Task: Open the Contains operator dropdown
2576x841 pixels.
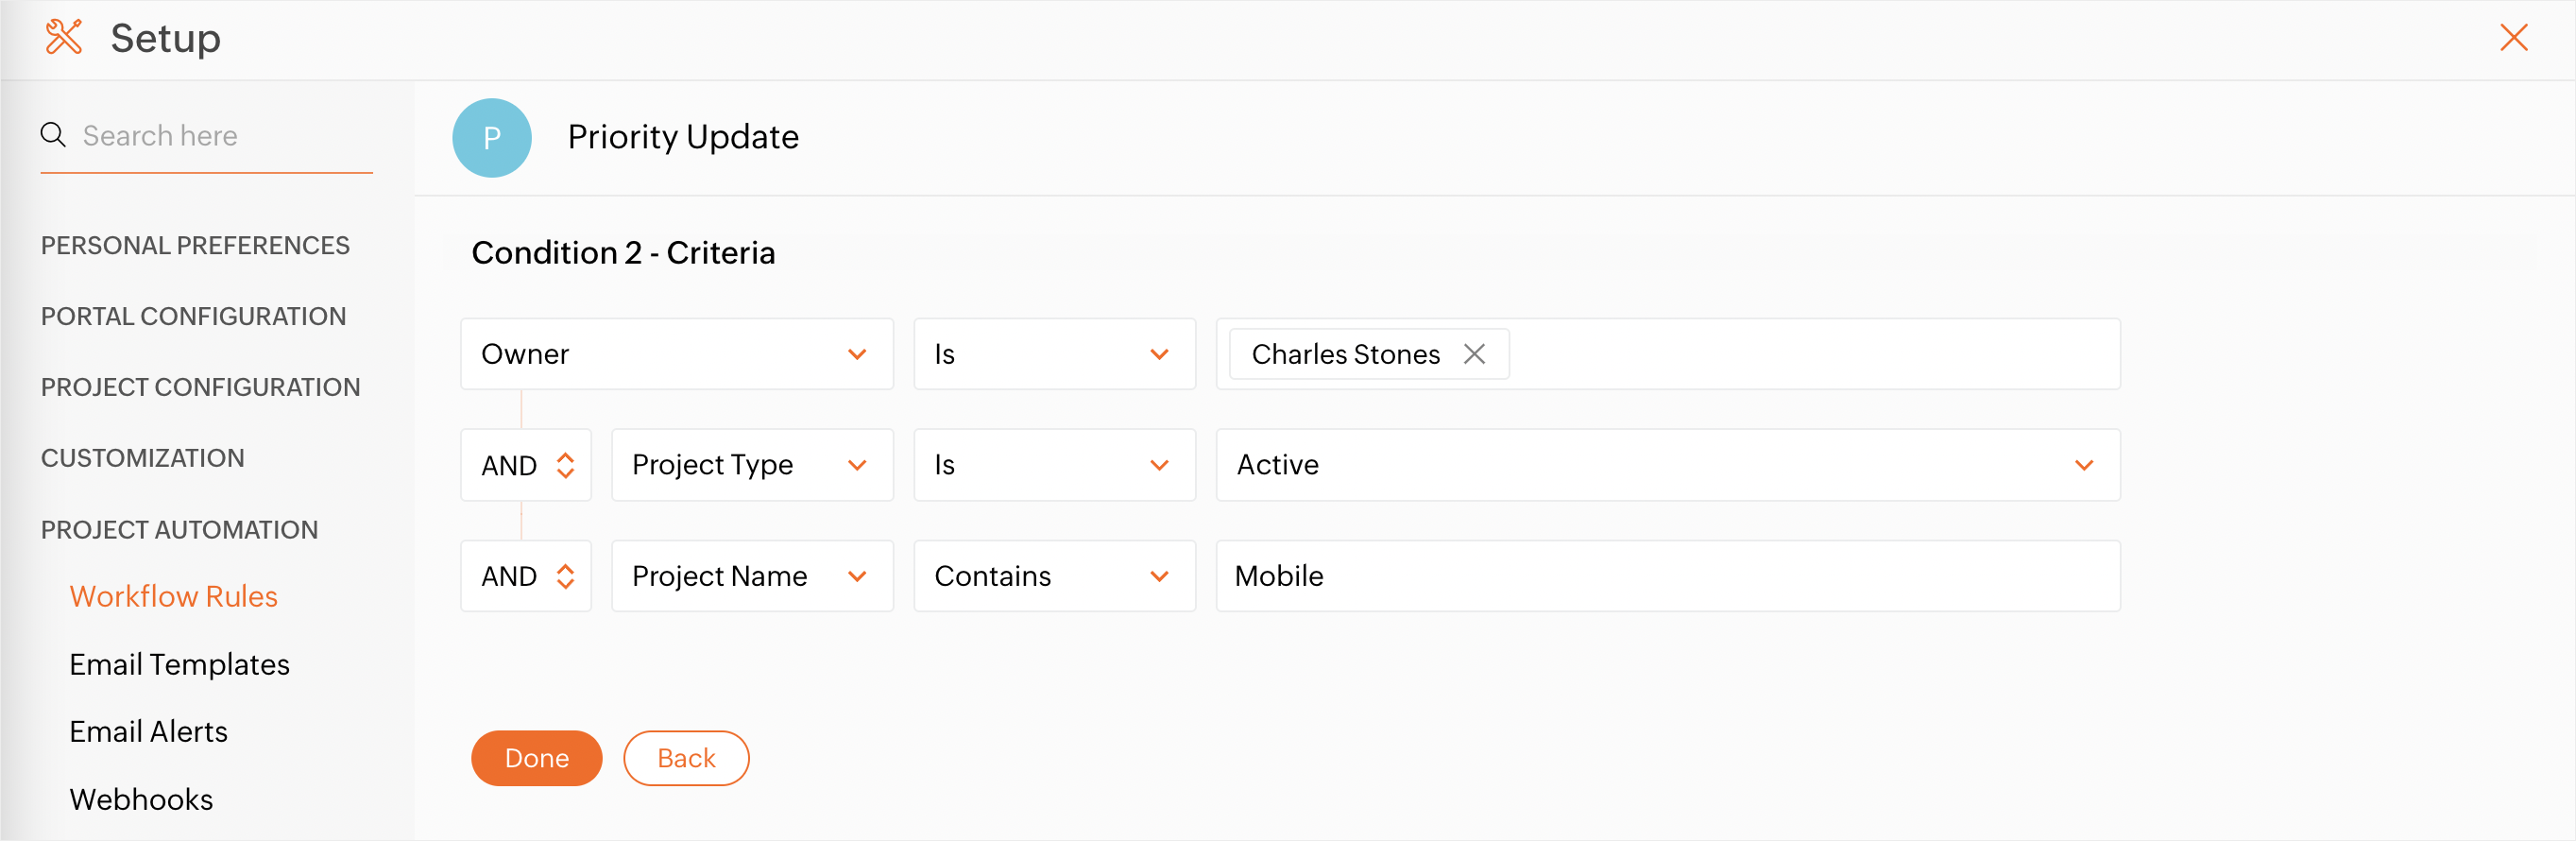Action: (1054, 576)
